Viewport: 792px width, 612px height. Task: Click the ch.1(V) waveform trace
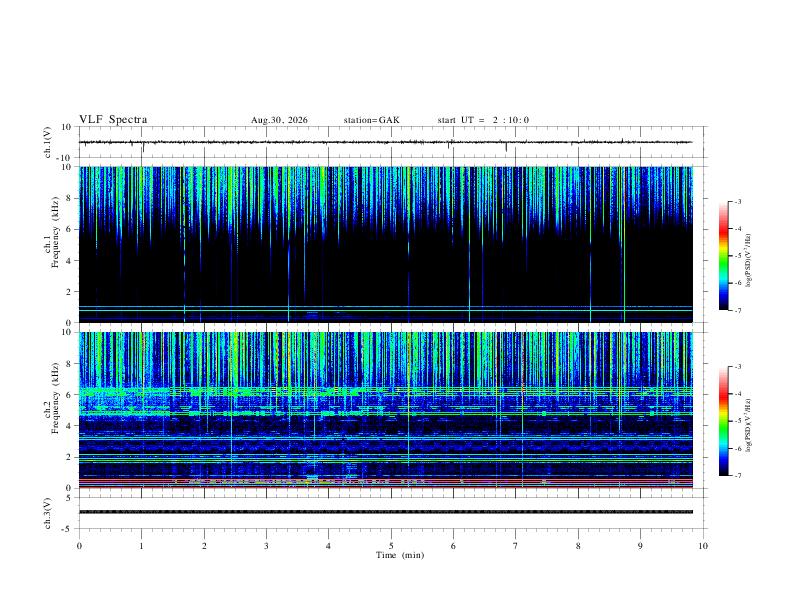385,142
